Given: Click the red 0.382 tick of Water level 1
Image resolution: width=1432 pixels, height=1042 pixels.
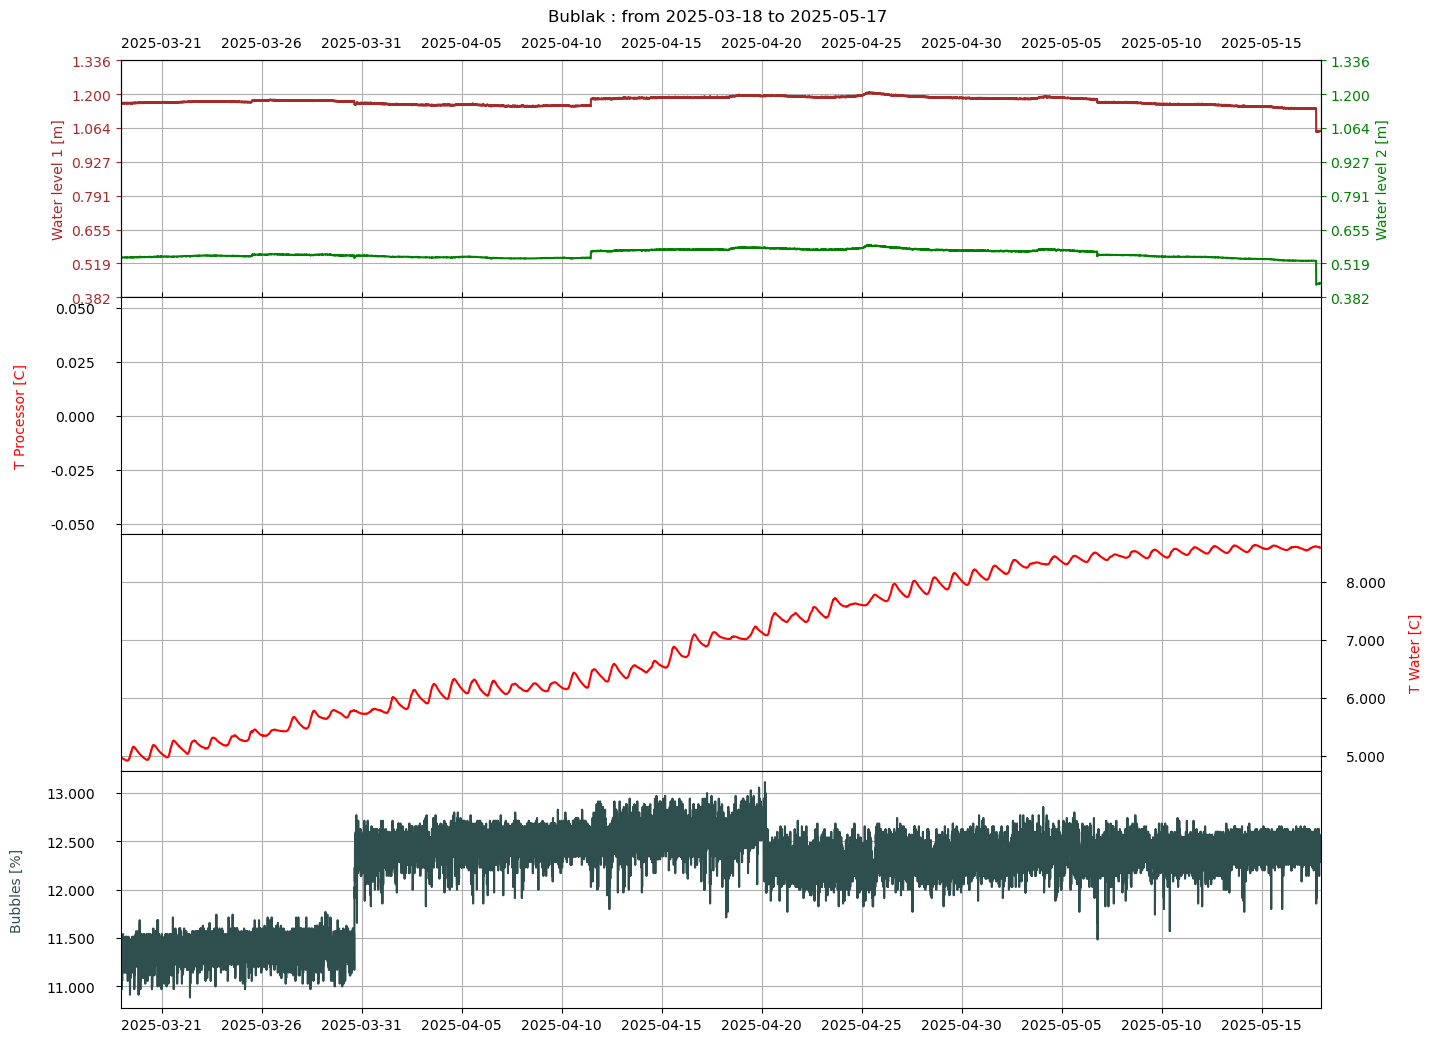Looking at the screenshot, I should click(x=91, y=299).
